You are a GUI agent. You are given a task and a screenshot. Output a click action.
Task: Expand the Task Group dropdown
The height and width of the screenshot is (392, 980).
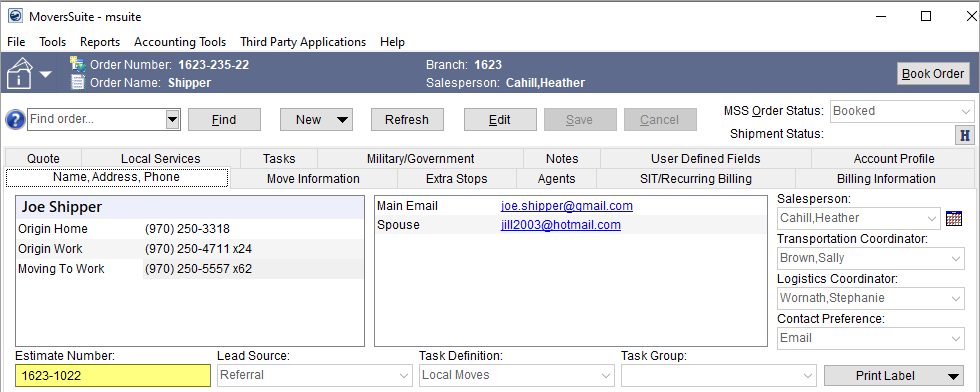click(x=808, y=376)
